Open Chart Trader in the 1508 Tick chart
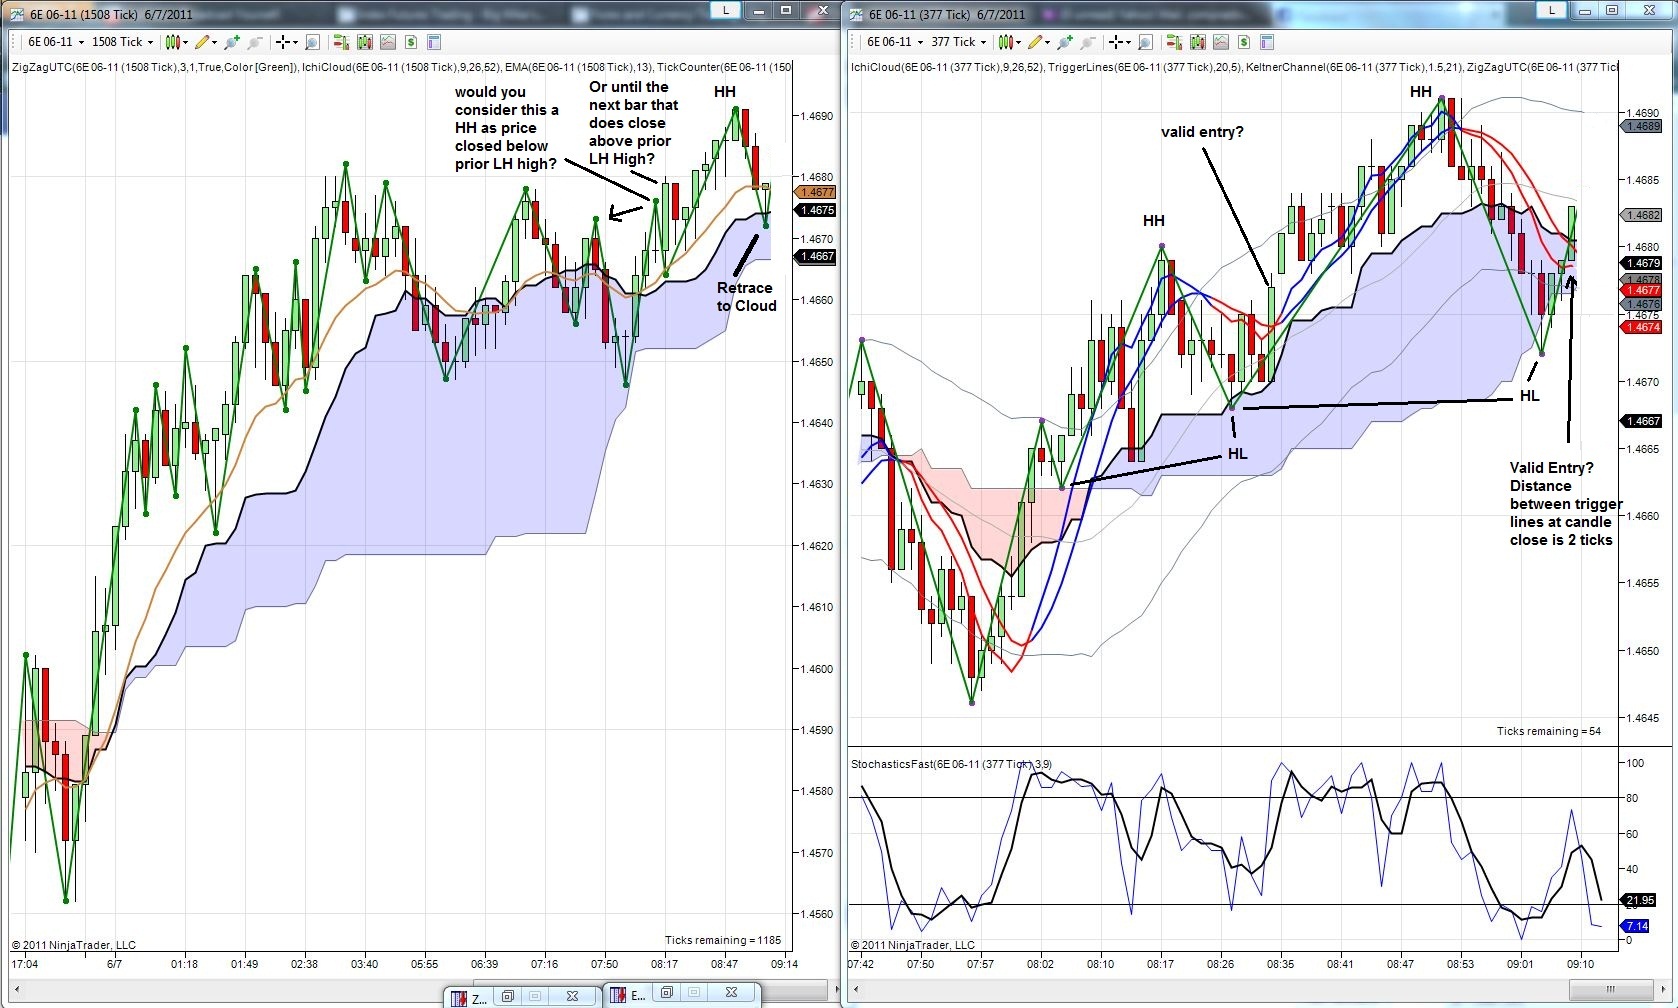 pos(341,42)
